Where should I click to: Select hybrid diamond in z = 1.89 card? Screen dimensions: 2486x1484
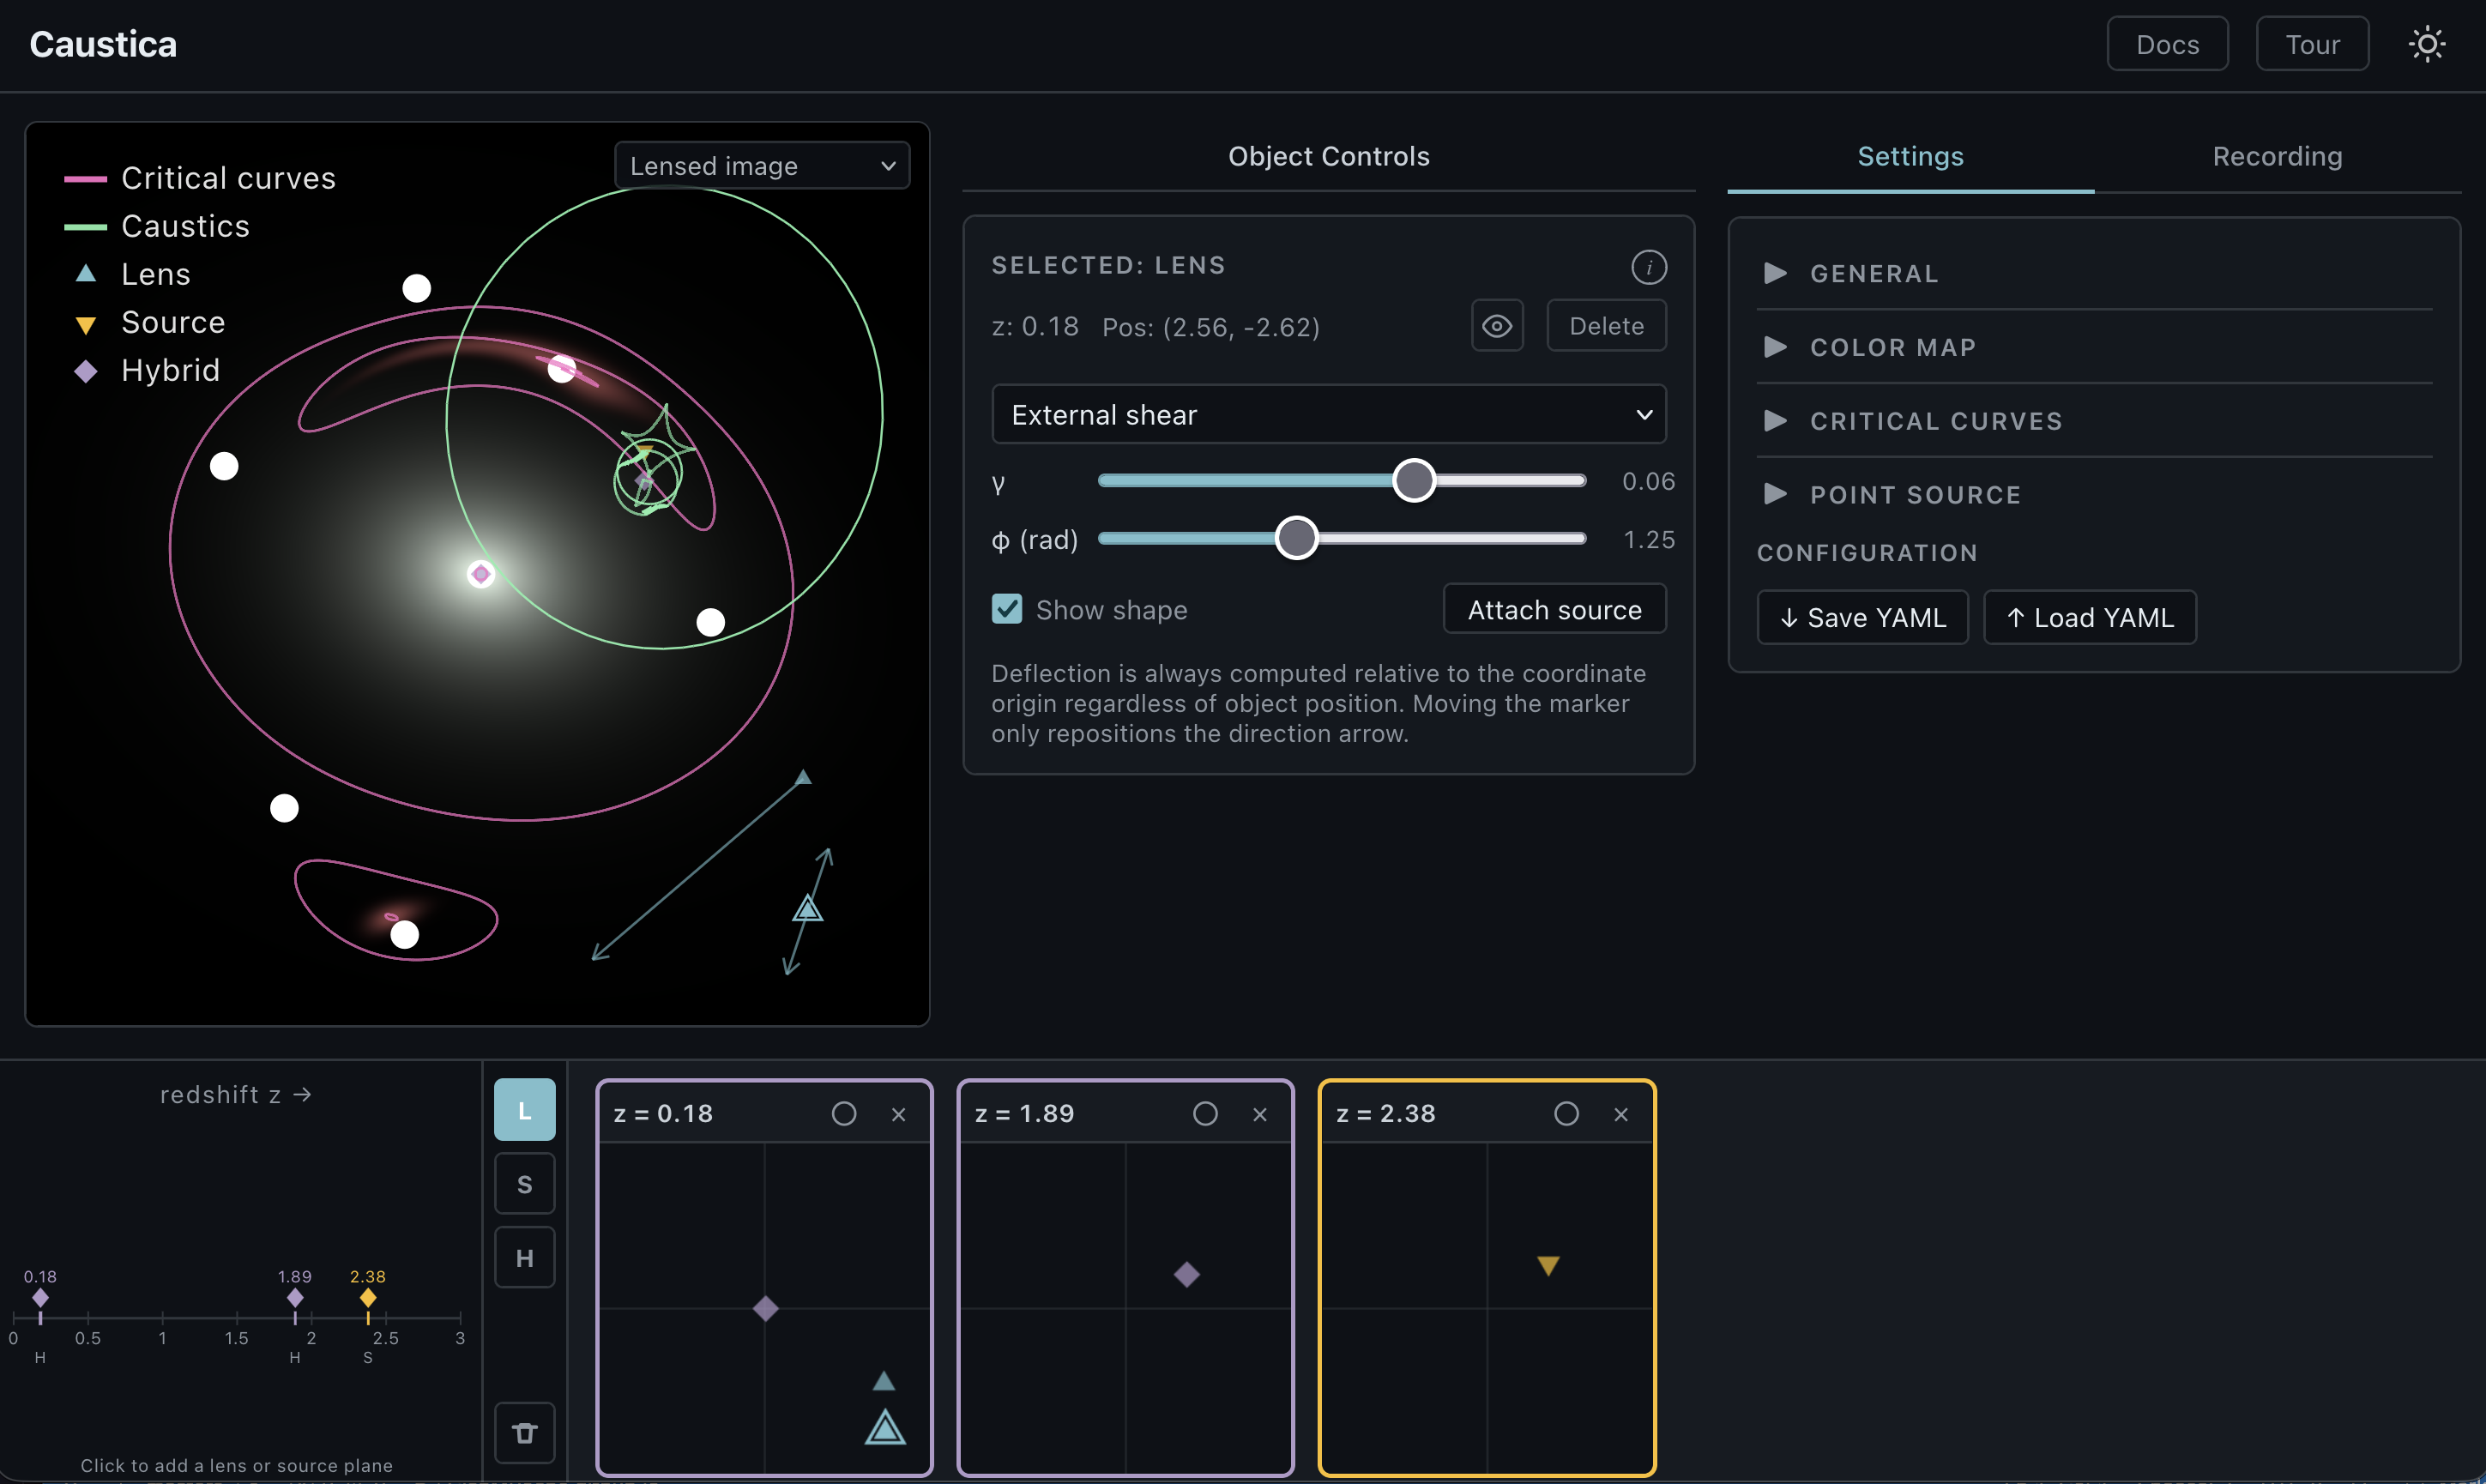coord(1186,1274)
